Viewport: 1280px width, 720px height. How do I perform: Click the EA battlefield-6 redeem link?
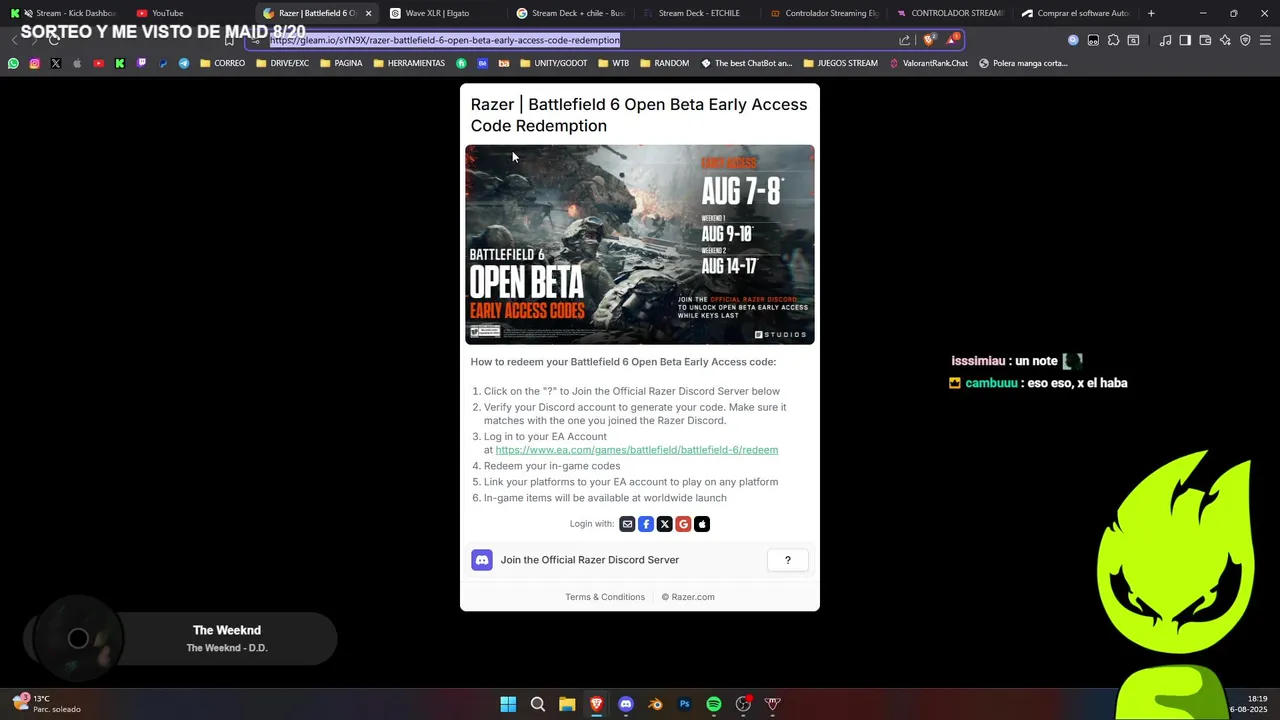[x=637, y=450]
